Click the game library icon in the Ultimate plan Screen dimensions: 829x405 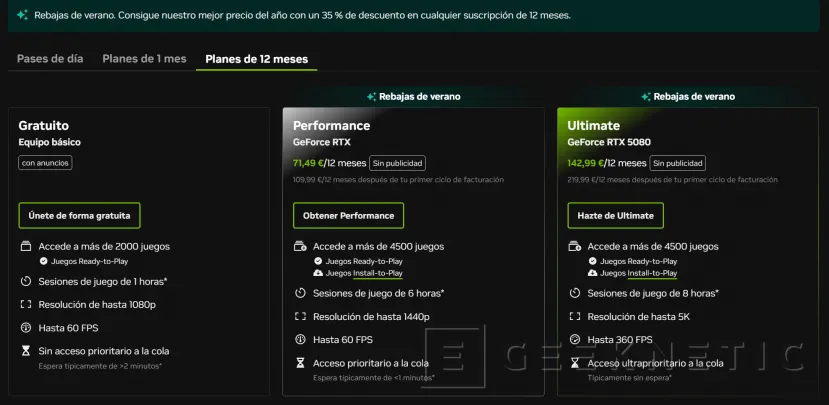click(575, 246)
